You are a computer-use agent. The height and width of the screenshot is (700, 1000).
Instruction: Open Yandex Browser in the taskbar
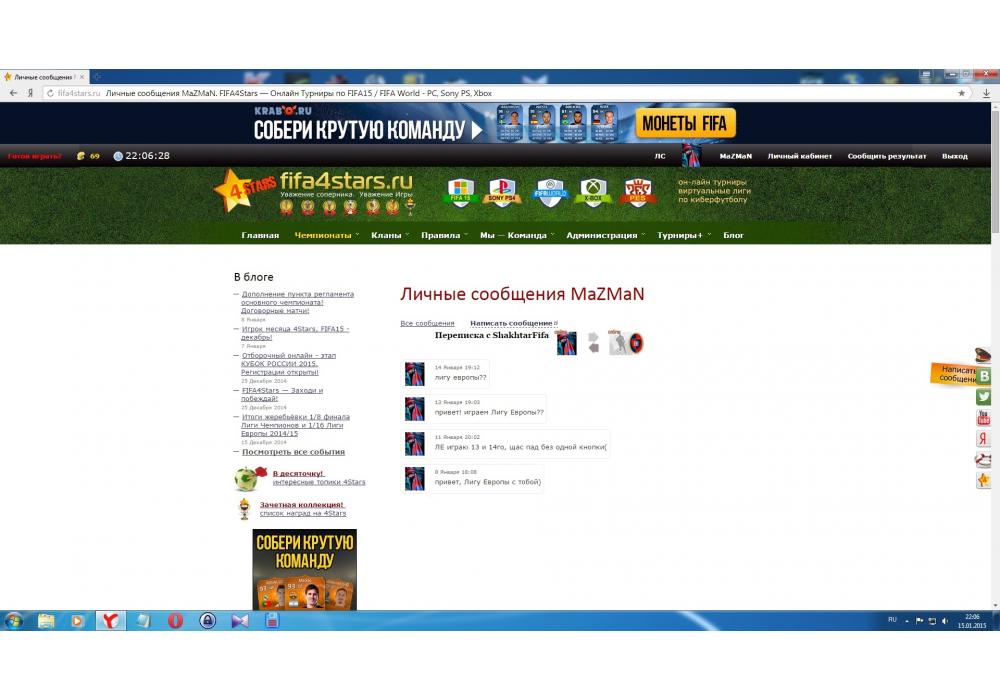[110, 620]
